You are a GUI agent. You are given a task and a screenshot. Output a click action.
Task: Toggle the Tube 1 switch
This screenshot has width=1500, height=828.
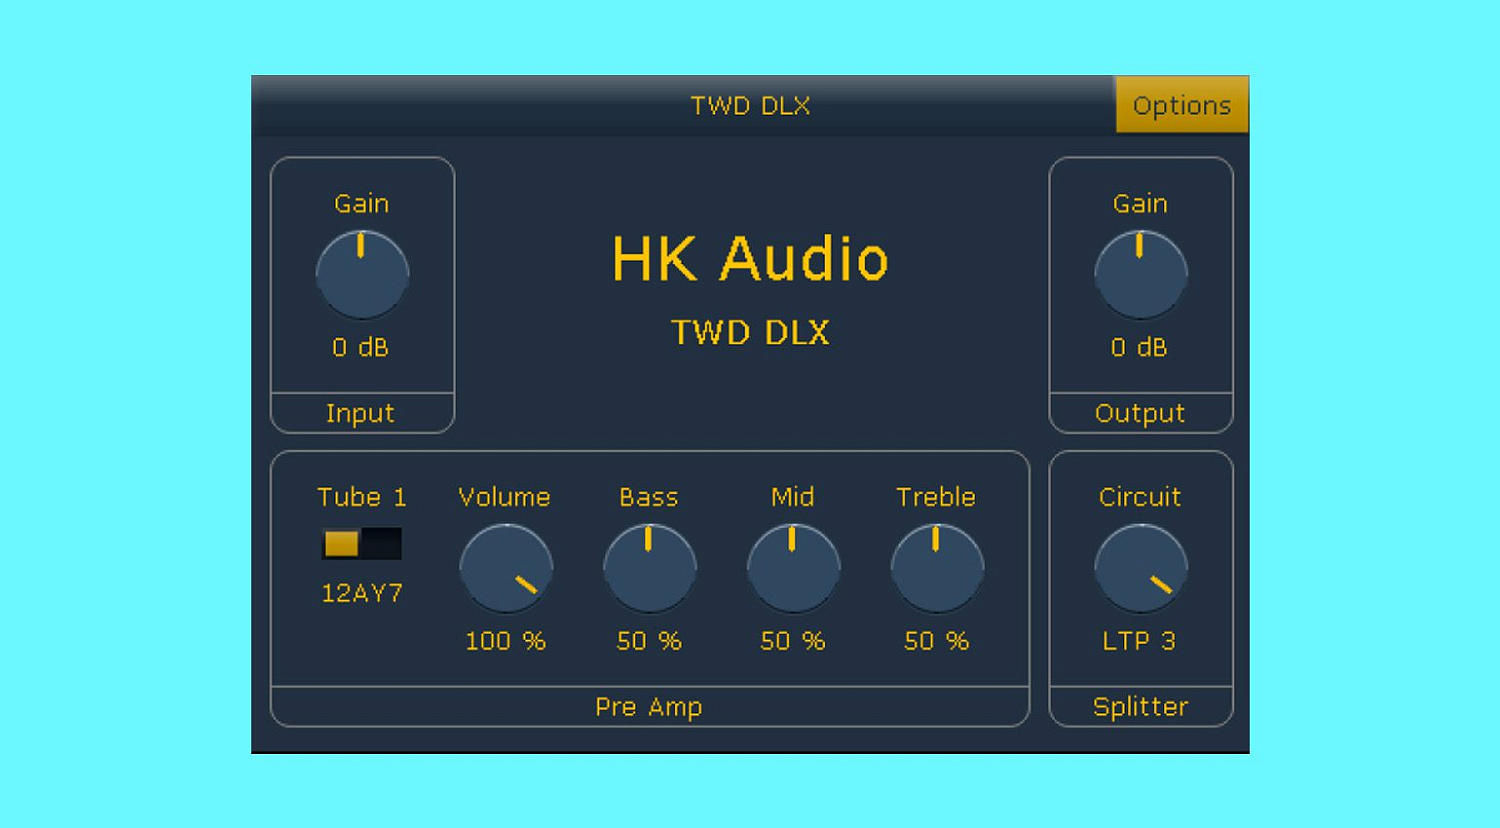[361, 544]
